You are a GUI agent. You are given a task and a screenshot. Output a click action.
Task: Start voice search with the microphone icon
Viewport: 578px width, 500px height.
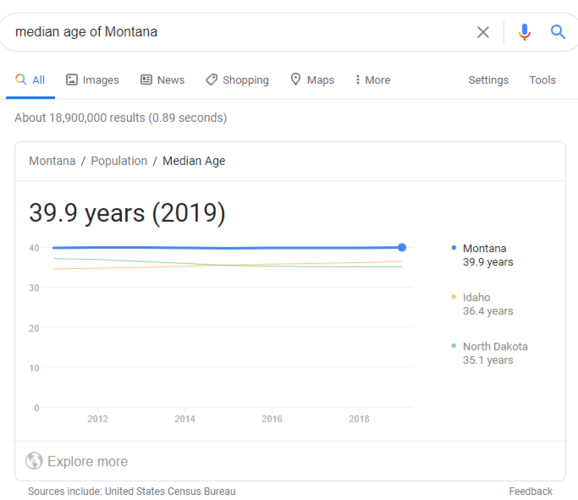coord(524,32)
